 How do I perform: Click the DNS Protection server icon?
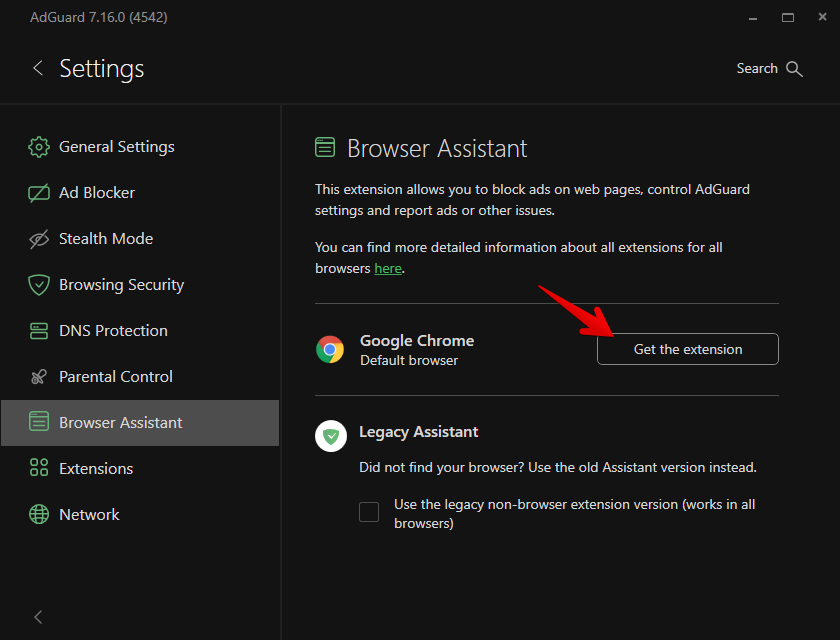39,331
